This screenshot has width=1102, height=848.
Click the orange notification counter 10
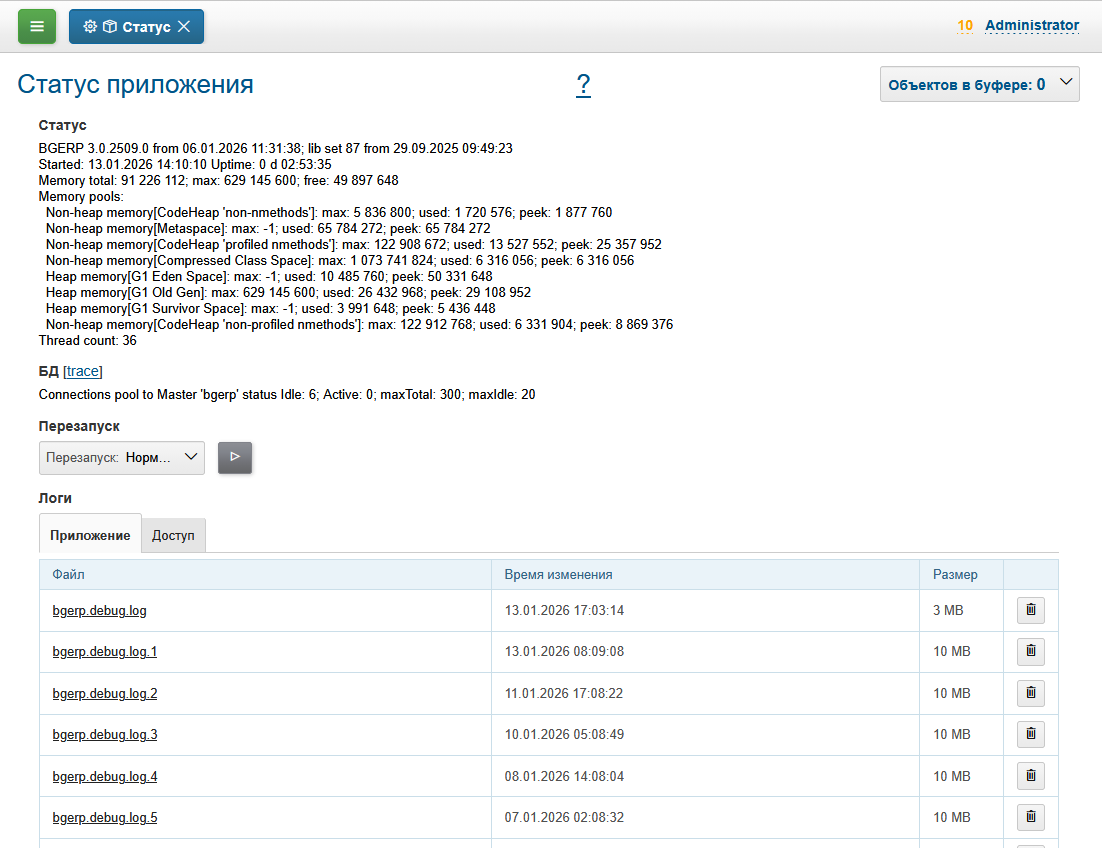[x=965, y=26]
